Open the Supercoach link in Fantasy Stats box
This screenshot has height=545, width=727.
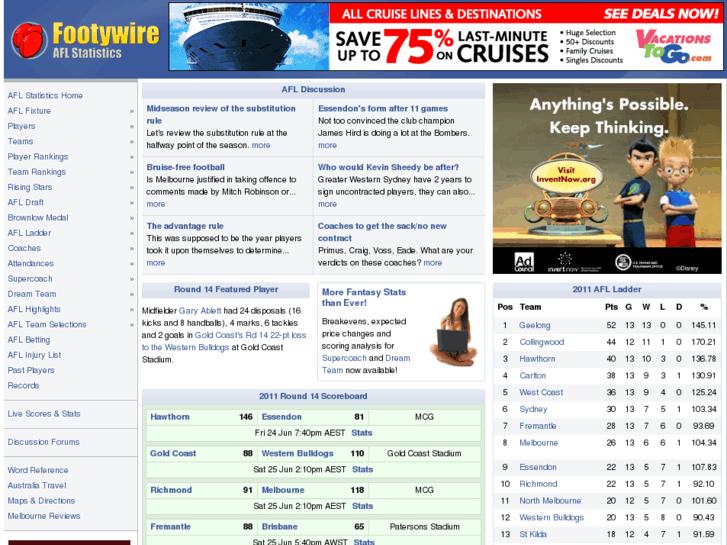344,358
